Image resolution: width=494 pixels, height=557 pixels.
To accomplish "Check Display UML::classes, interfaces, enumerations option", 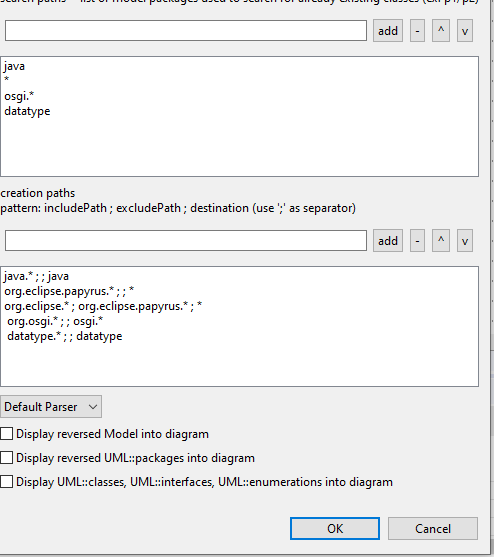I will click(7, 482).
